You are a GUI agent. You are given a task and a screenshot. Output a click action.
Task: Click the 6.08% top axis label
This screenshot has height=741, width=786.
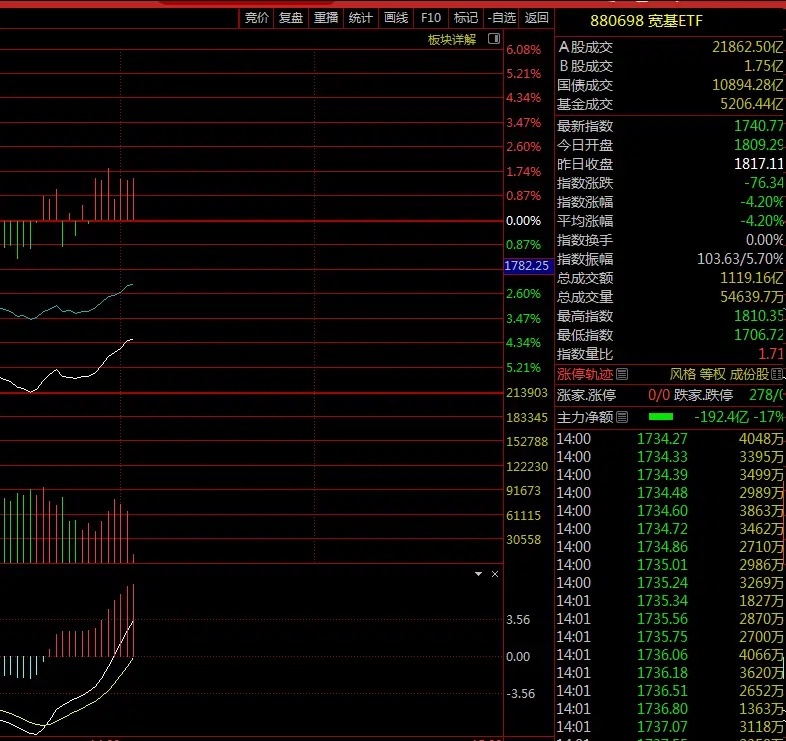pos(523,50)
